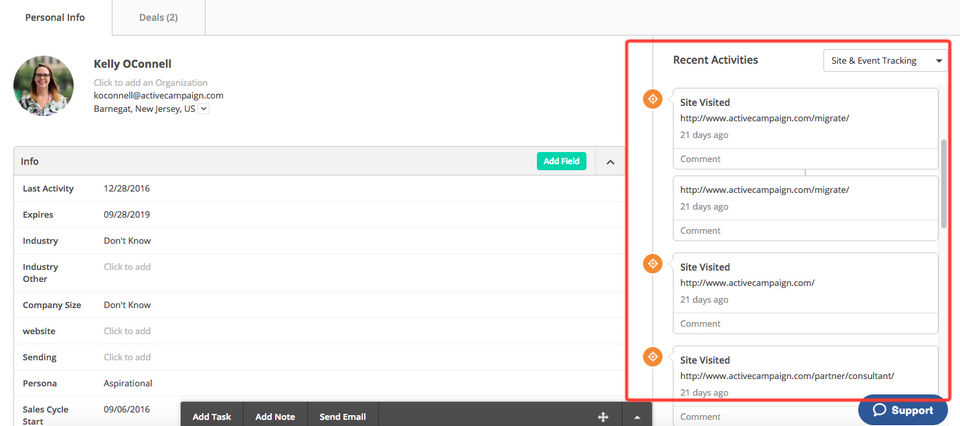Click 'Click to add' for Industry Other
This screenshot has width=960, height=426.
(x=127, y=267)
